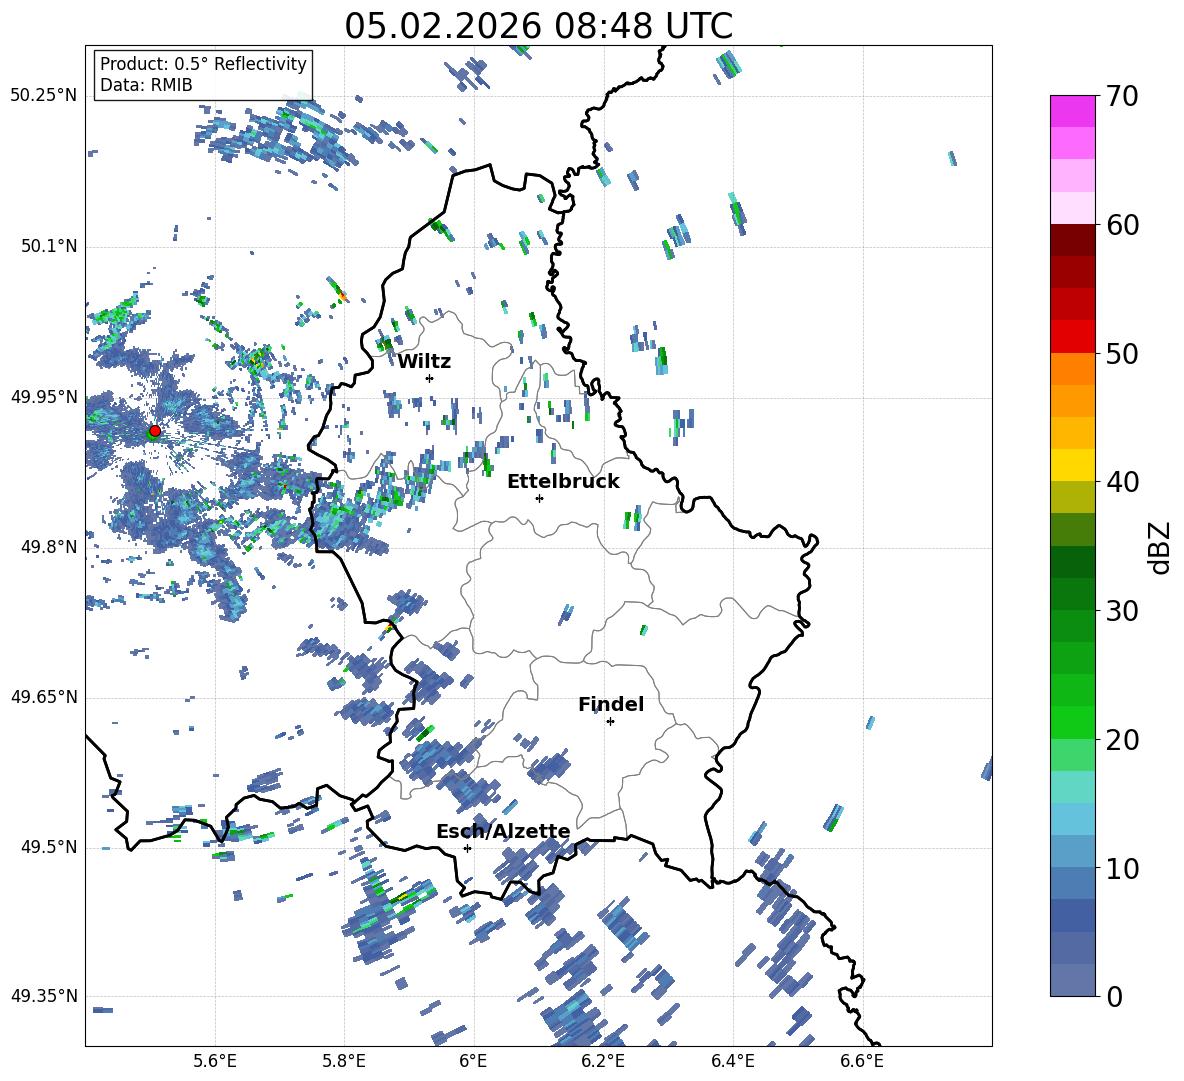
Task: Click the 6.2°E longitude label
Action: 603,1062
